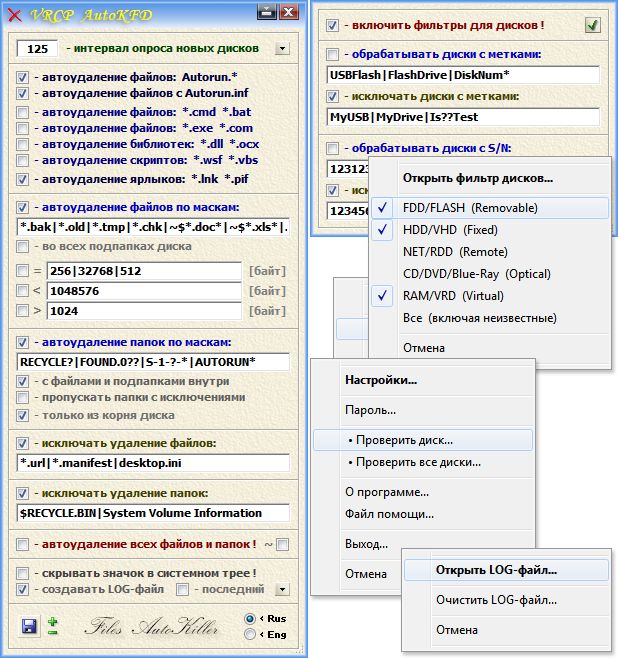The height and width of the screenshot is (658, 618).
Task: Toggle 'исключать удаление файлов' checkbox
Action: pos(23,444)
